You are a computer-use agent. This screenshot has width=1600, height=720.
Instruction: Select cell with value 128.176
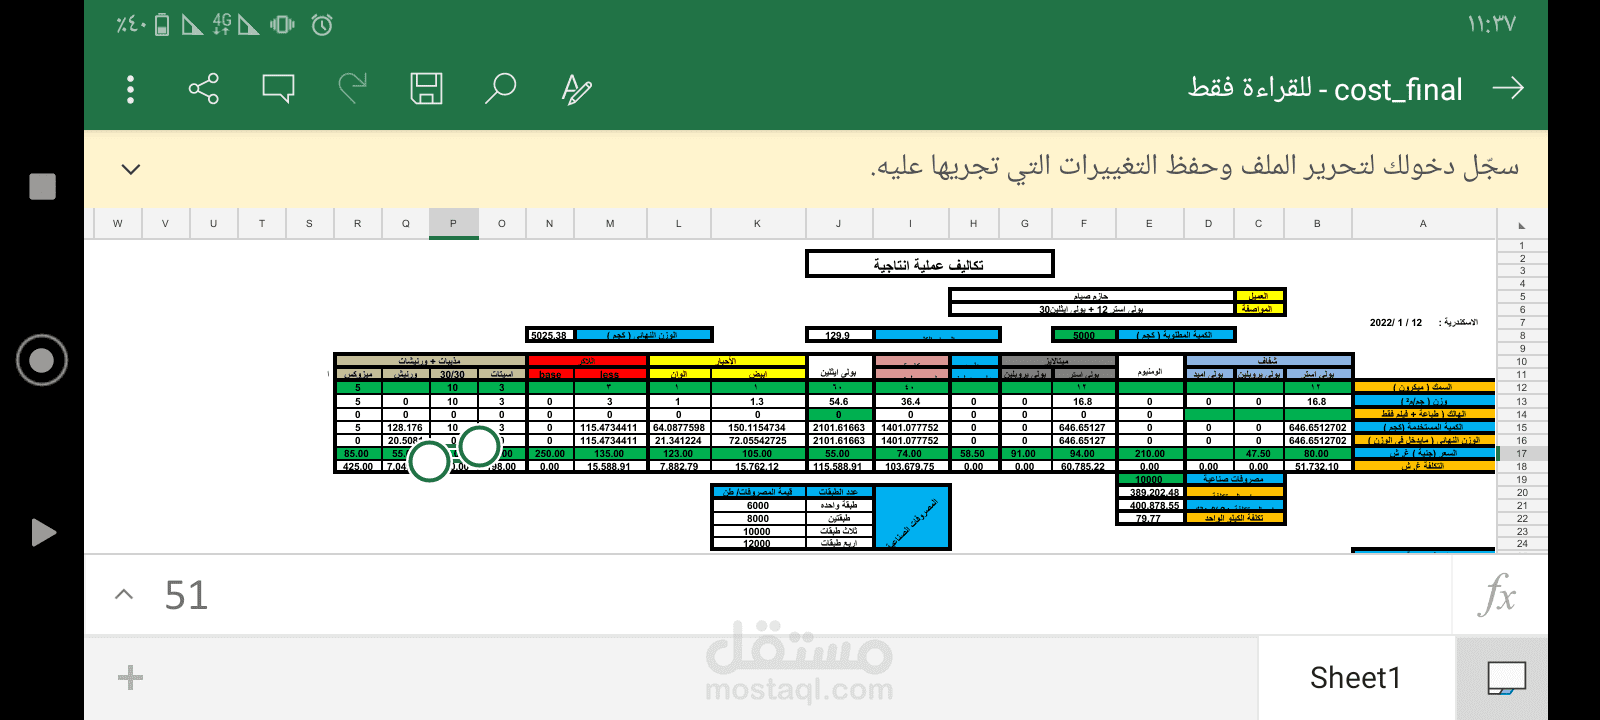[x=405, y=427]
